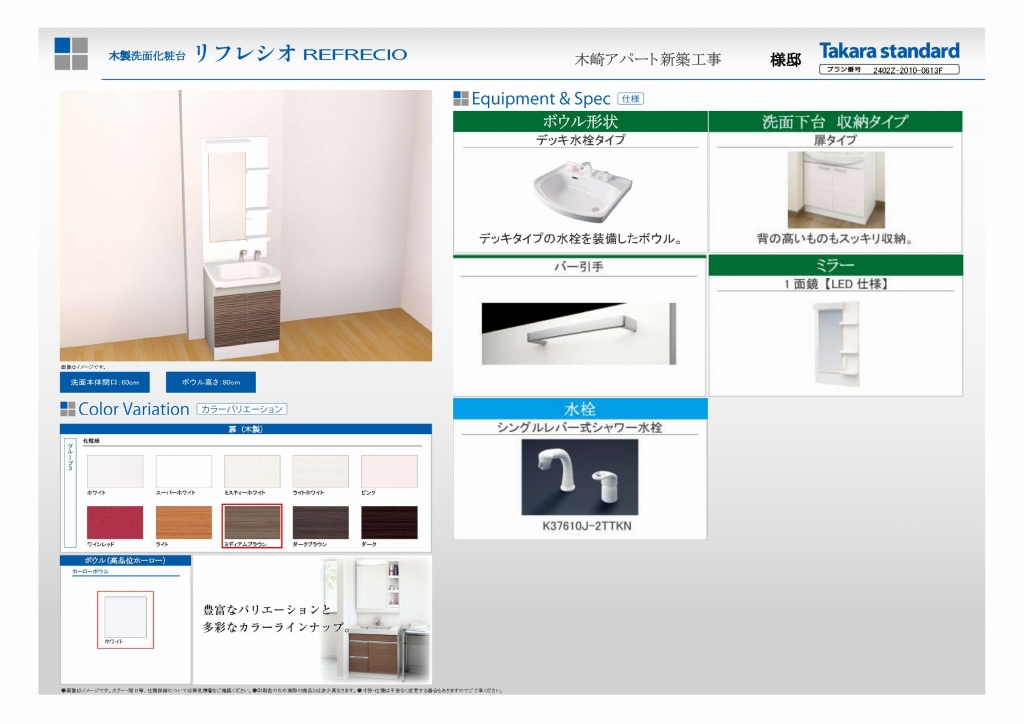Select the ミディアムブラウン door color swatch
The image size is (1024, 724).
253,523
